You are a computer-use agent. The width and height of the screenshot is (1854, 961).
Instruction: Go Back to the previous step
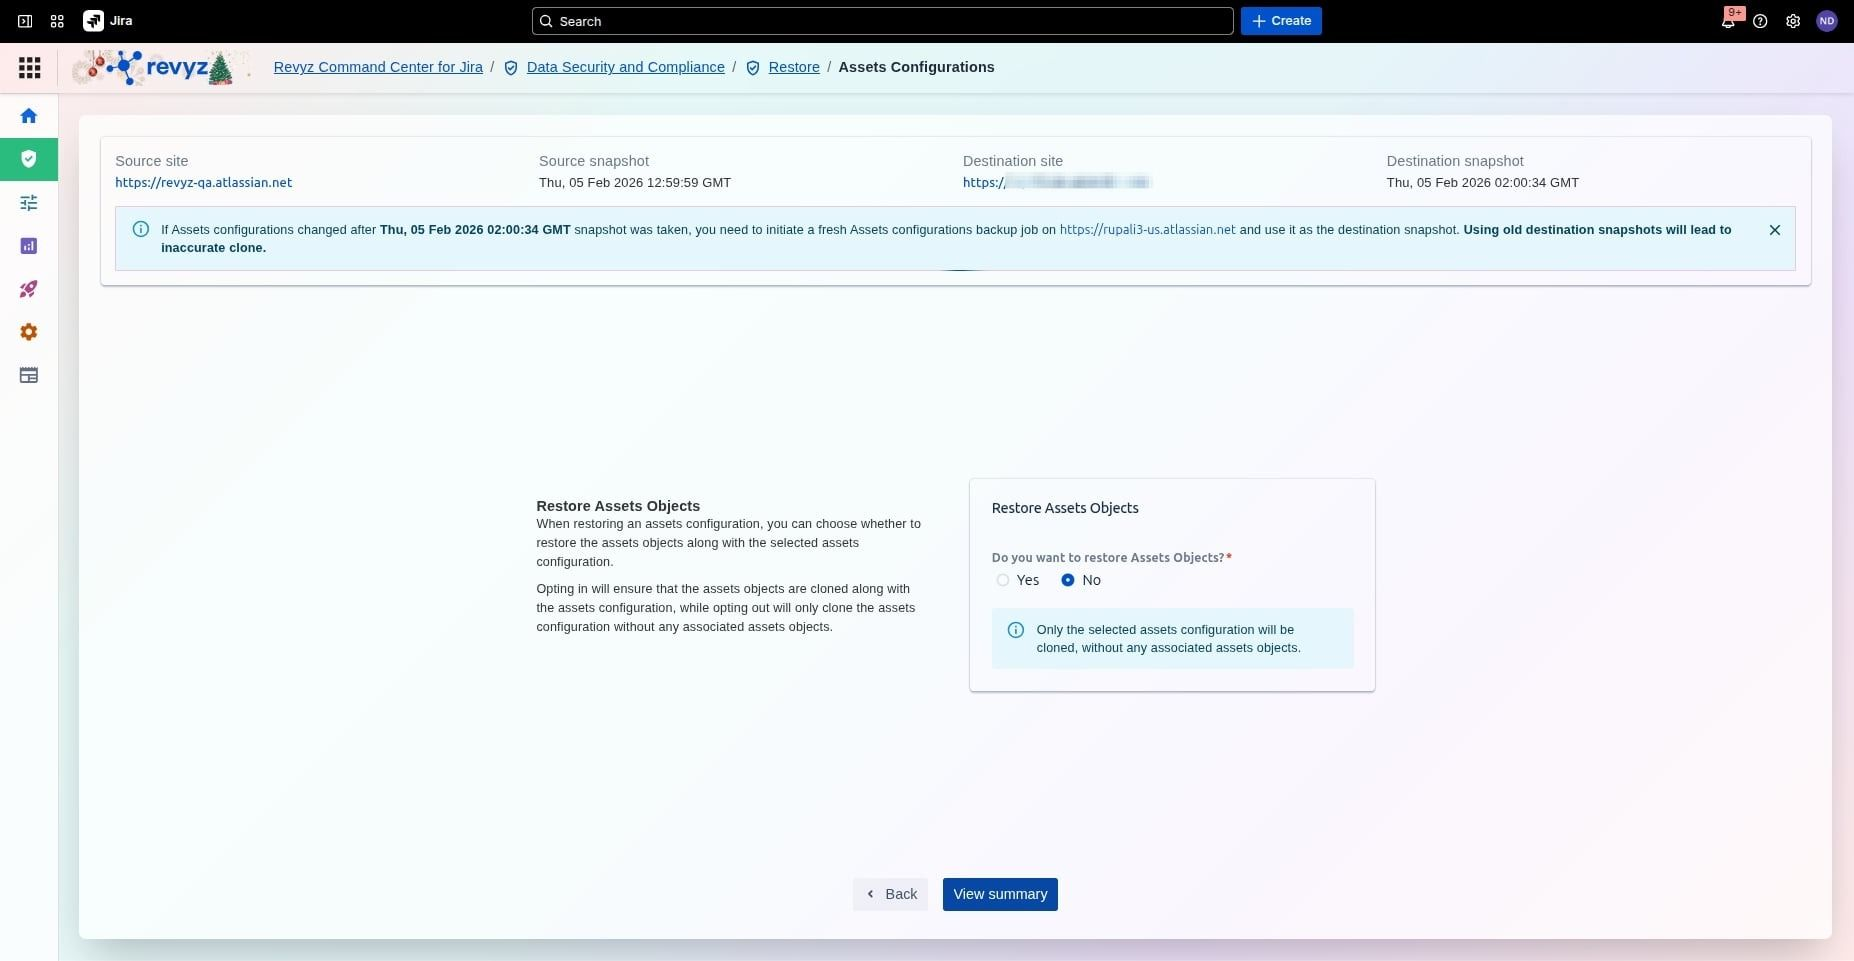click(891, 894)
